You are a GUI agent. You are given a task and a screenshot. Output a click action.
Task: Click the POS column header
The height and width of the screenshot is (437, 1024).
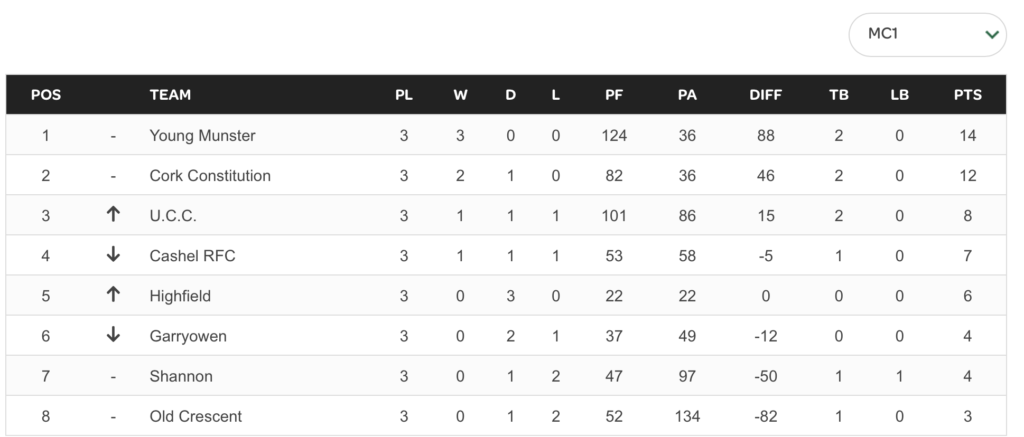[x=46, y=95]
